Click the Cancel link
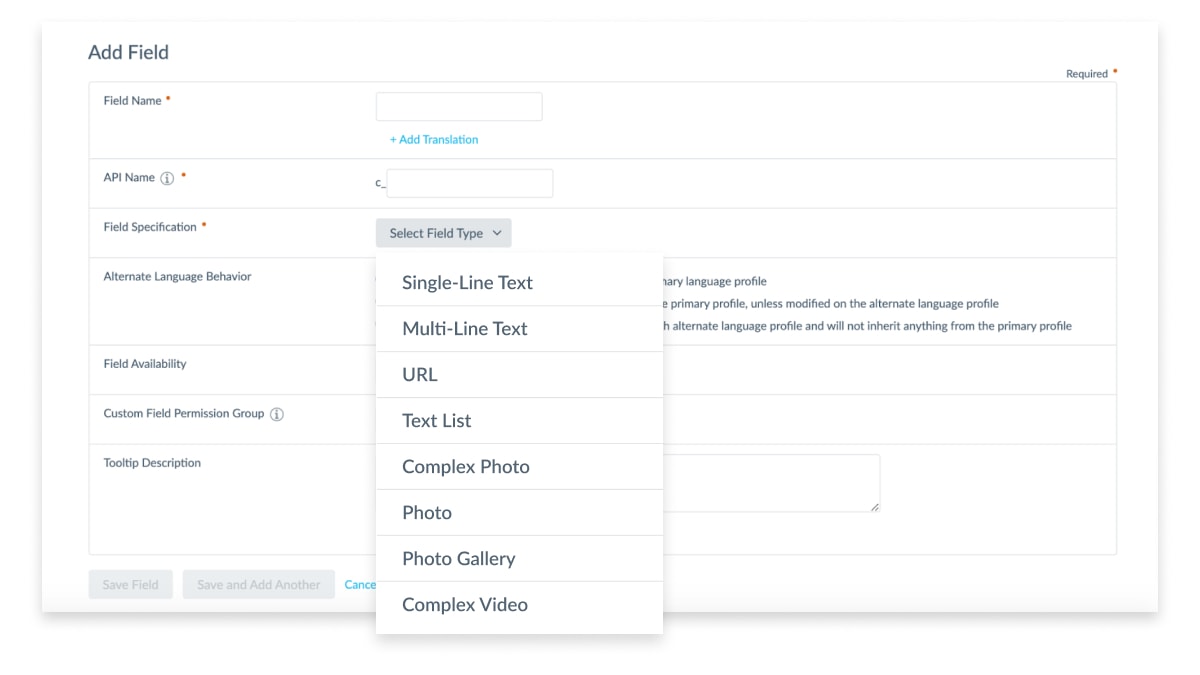The width and height of the screenshot is (1200, 675). [x=360, y=585]
